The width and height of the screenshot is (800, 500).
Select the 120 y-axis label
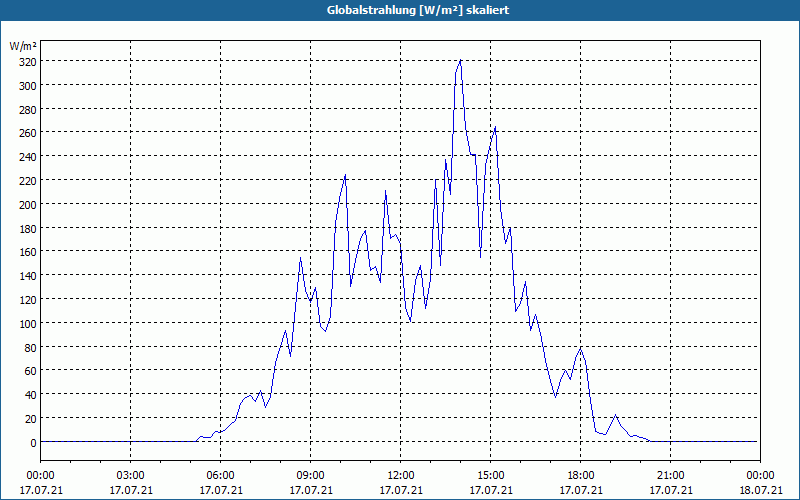pos(28,300)
